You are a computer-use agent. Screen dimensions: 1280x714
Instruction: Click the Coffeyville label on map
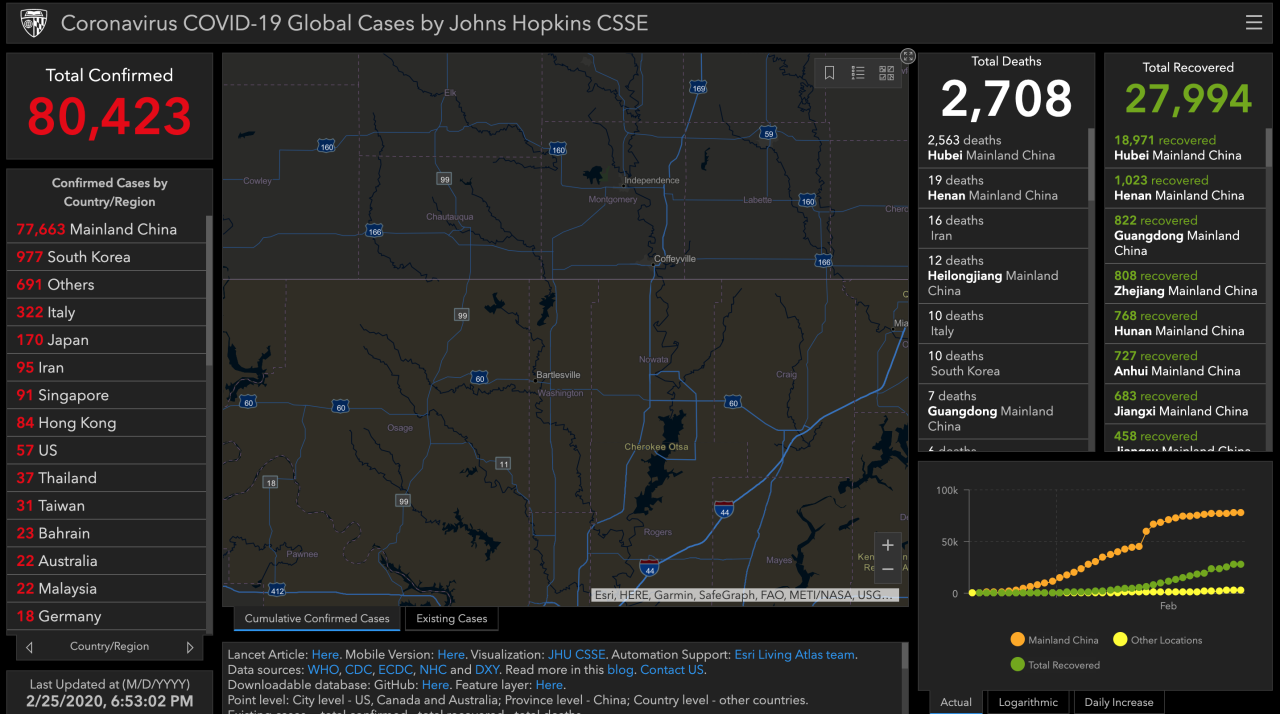coord(675,258)
